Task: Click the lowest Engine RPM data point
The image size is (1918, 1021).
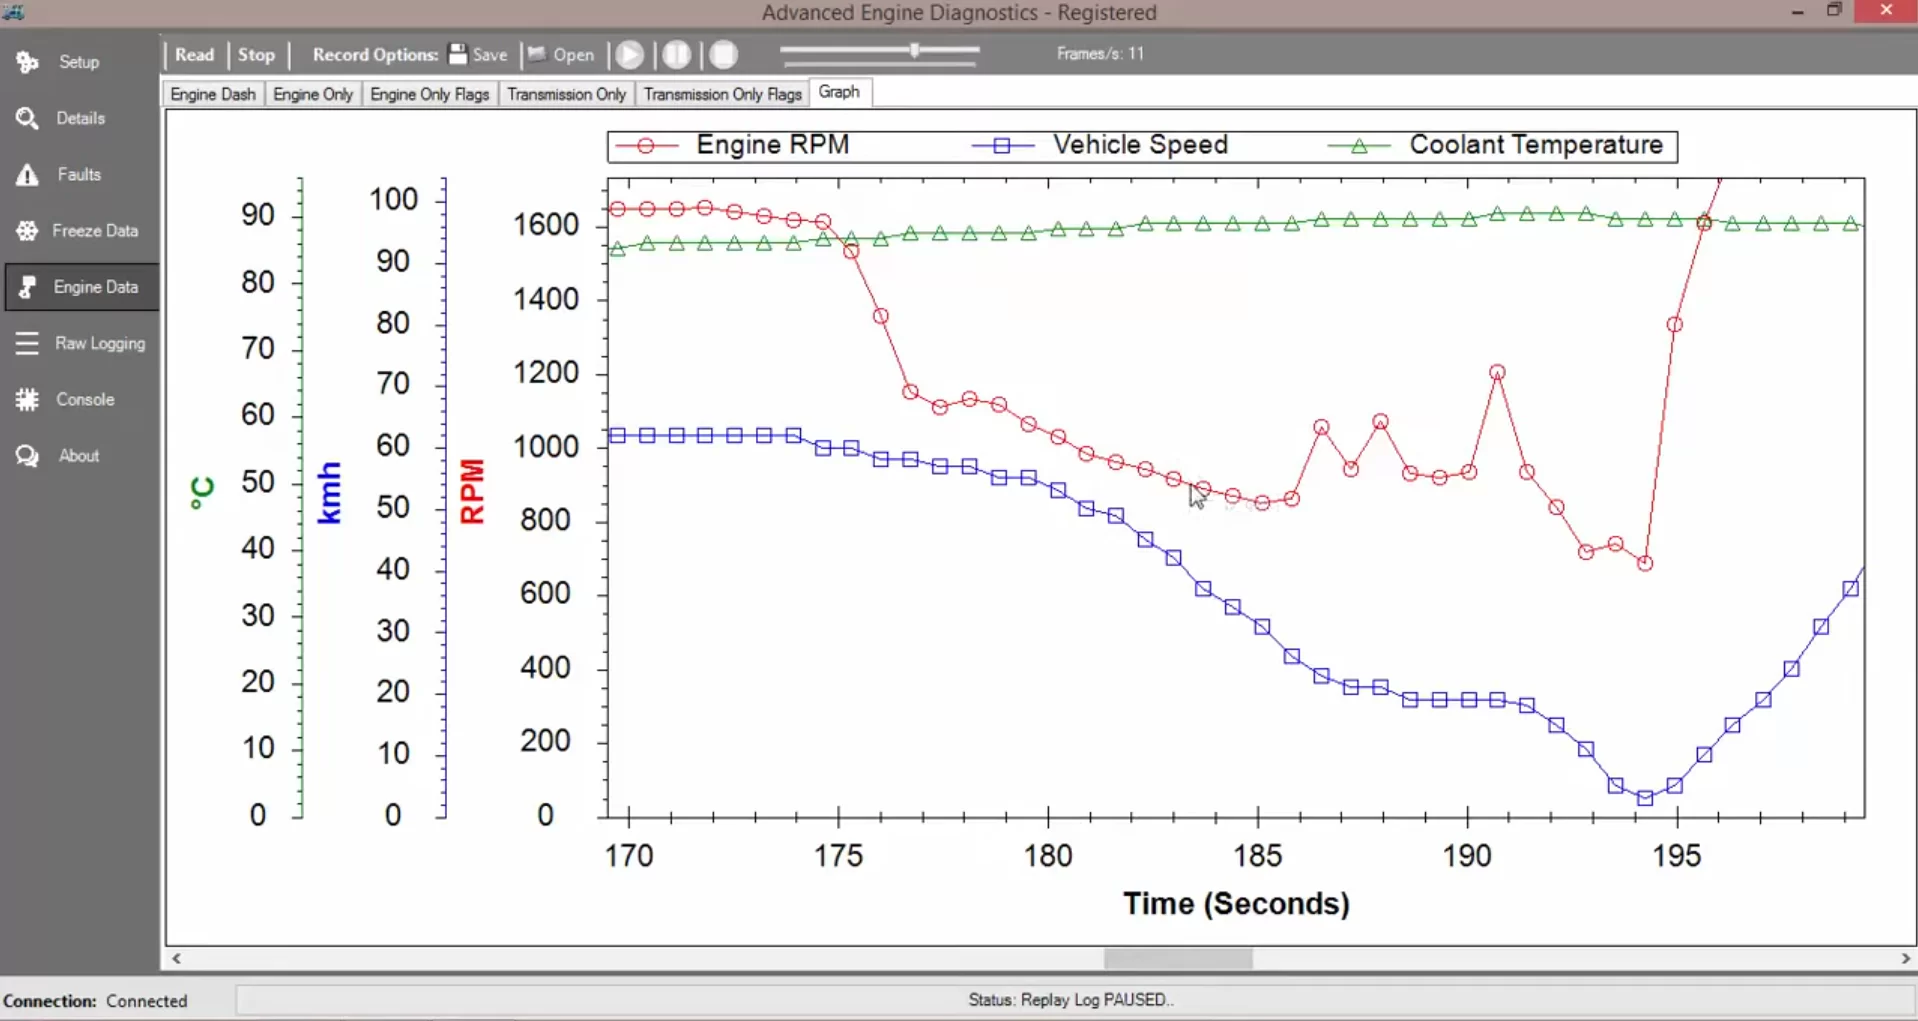Action: pos(1645,564)
